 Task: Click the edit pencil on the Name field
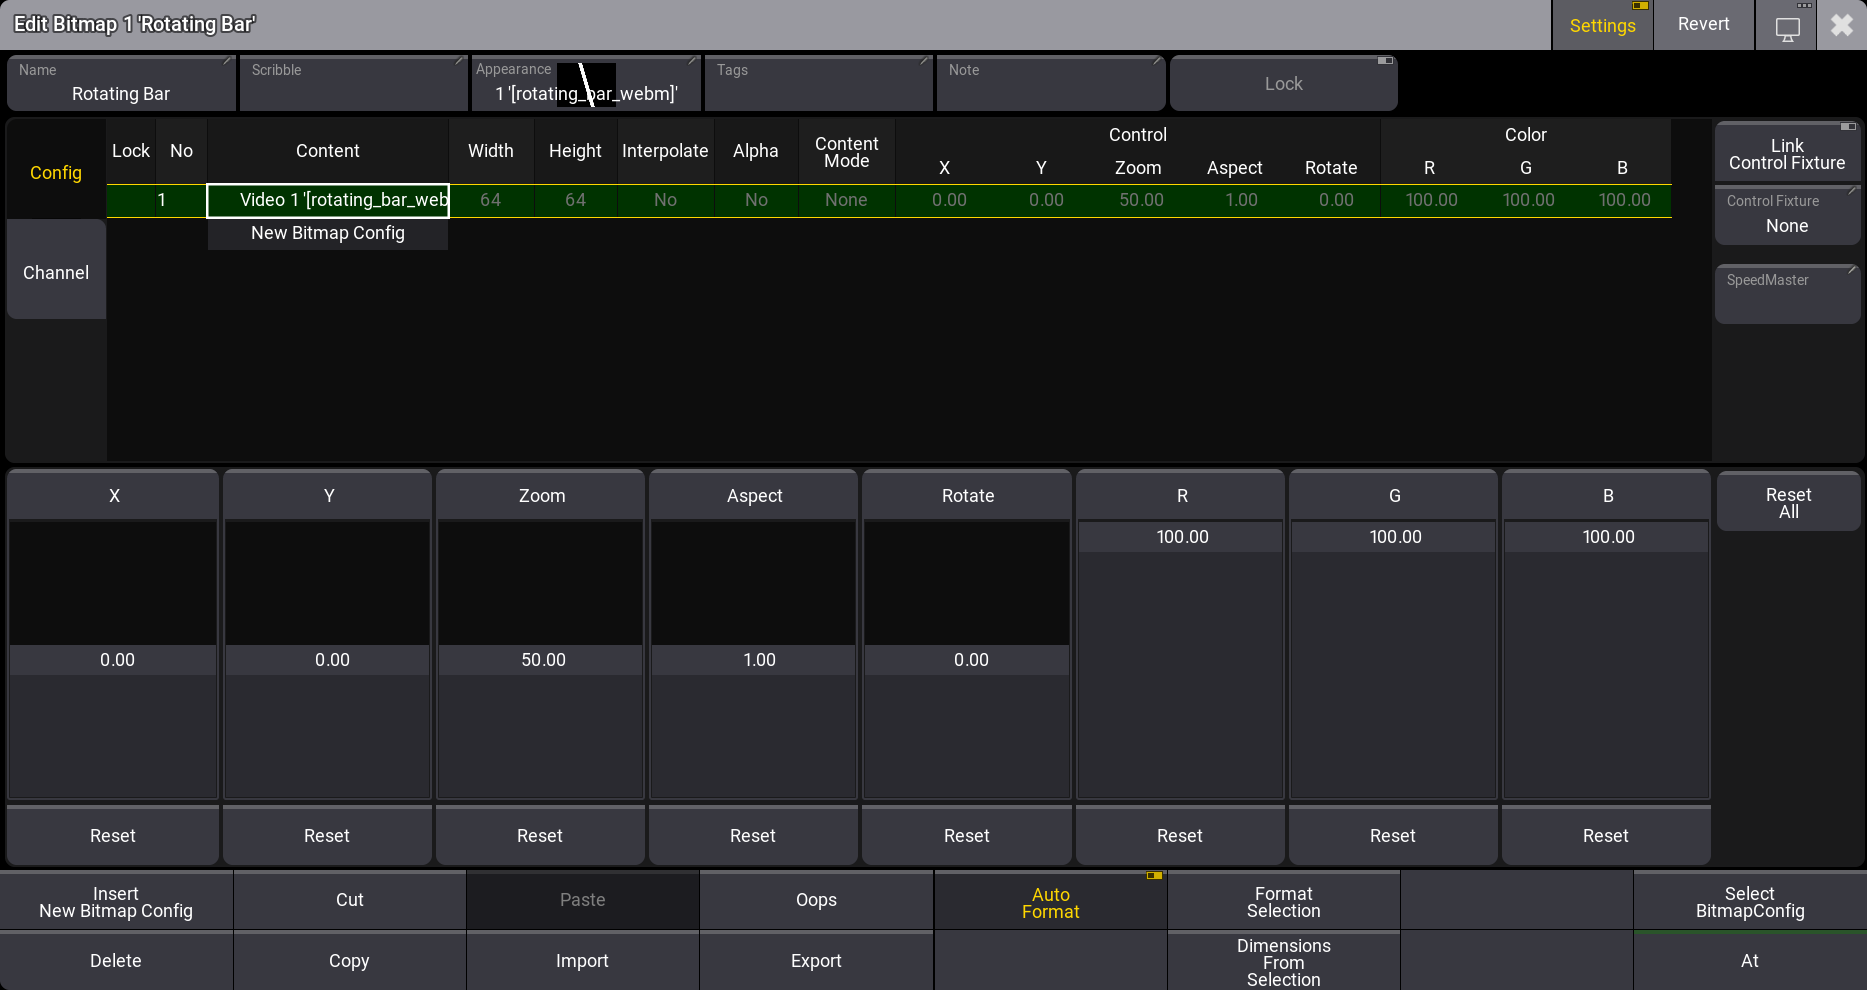(228, 61)
